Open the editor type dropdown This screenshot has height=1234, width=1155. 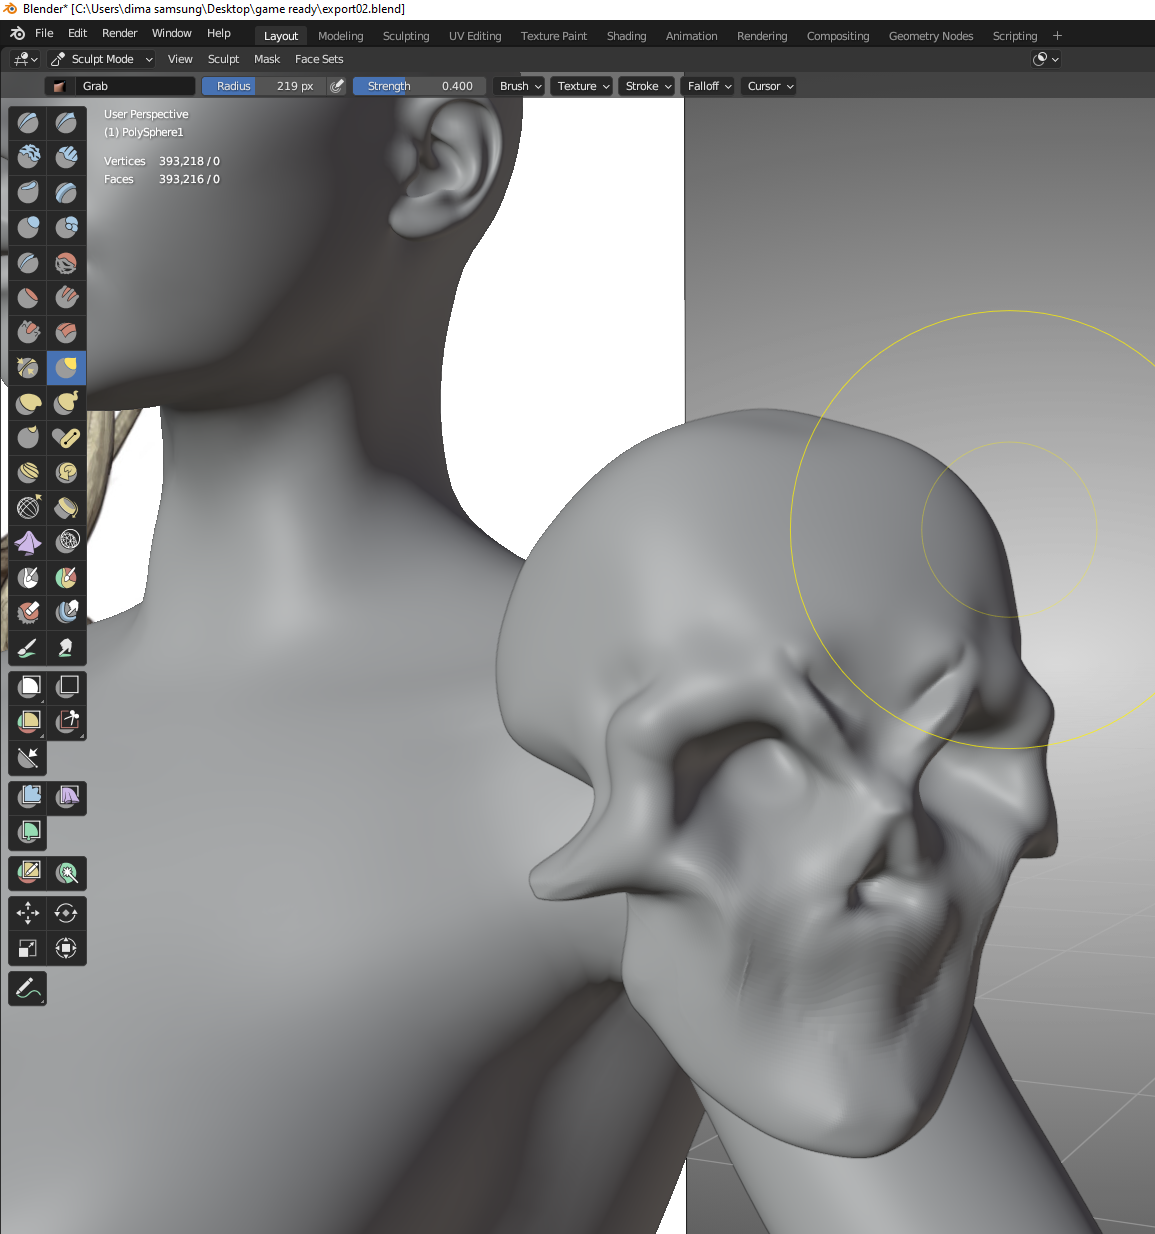25,59
